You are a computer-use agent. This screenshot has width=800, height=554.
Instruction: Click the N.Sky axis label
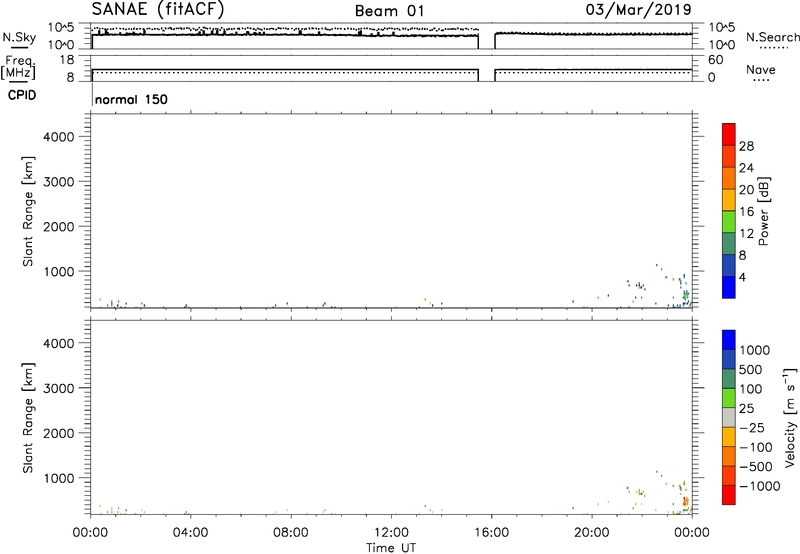point(19,37)
